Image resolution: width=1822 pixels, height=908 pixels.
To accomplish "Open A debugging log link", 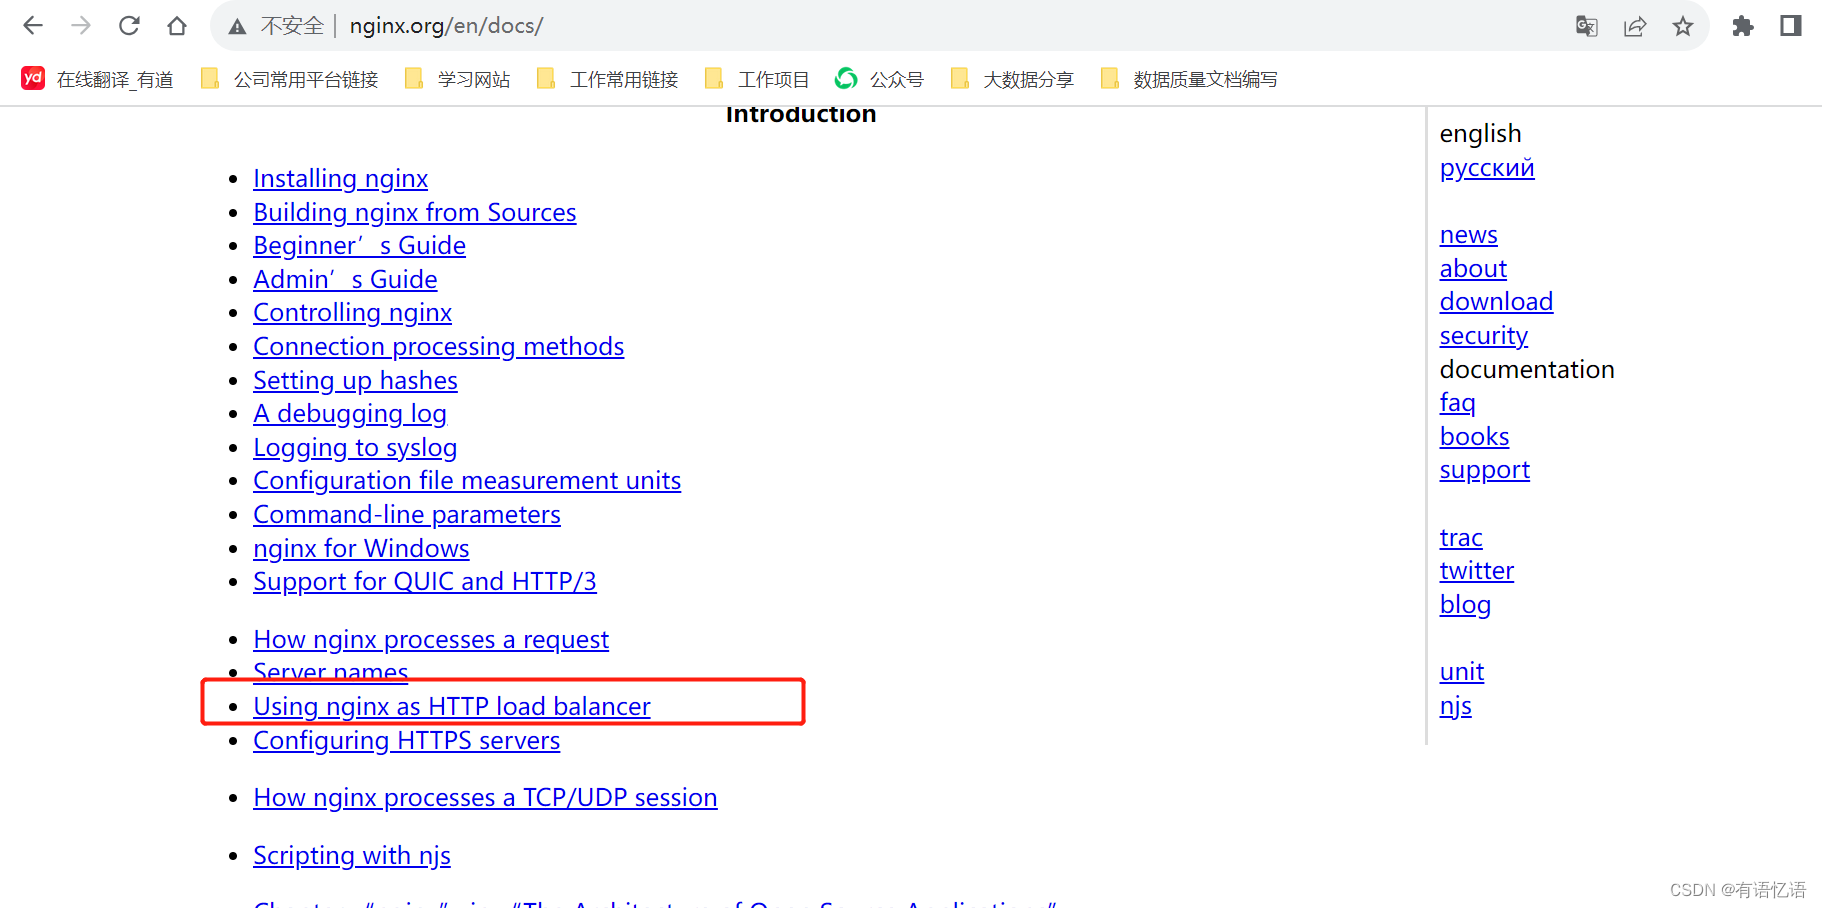I will coord(350,414).
